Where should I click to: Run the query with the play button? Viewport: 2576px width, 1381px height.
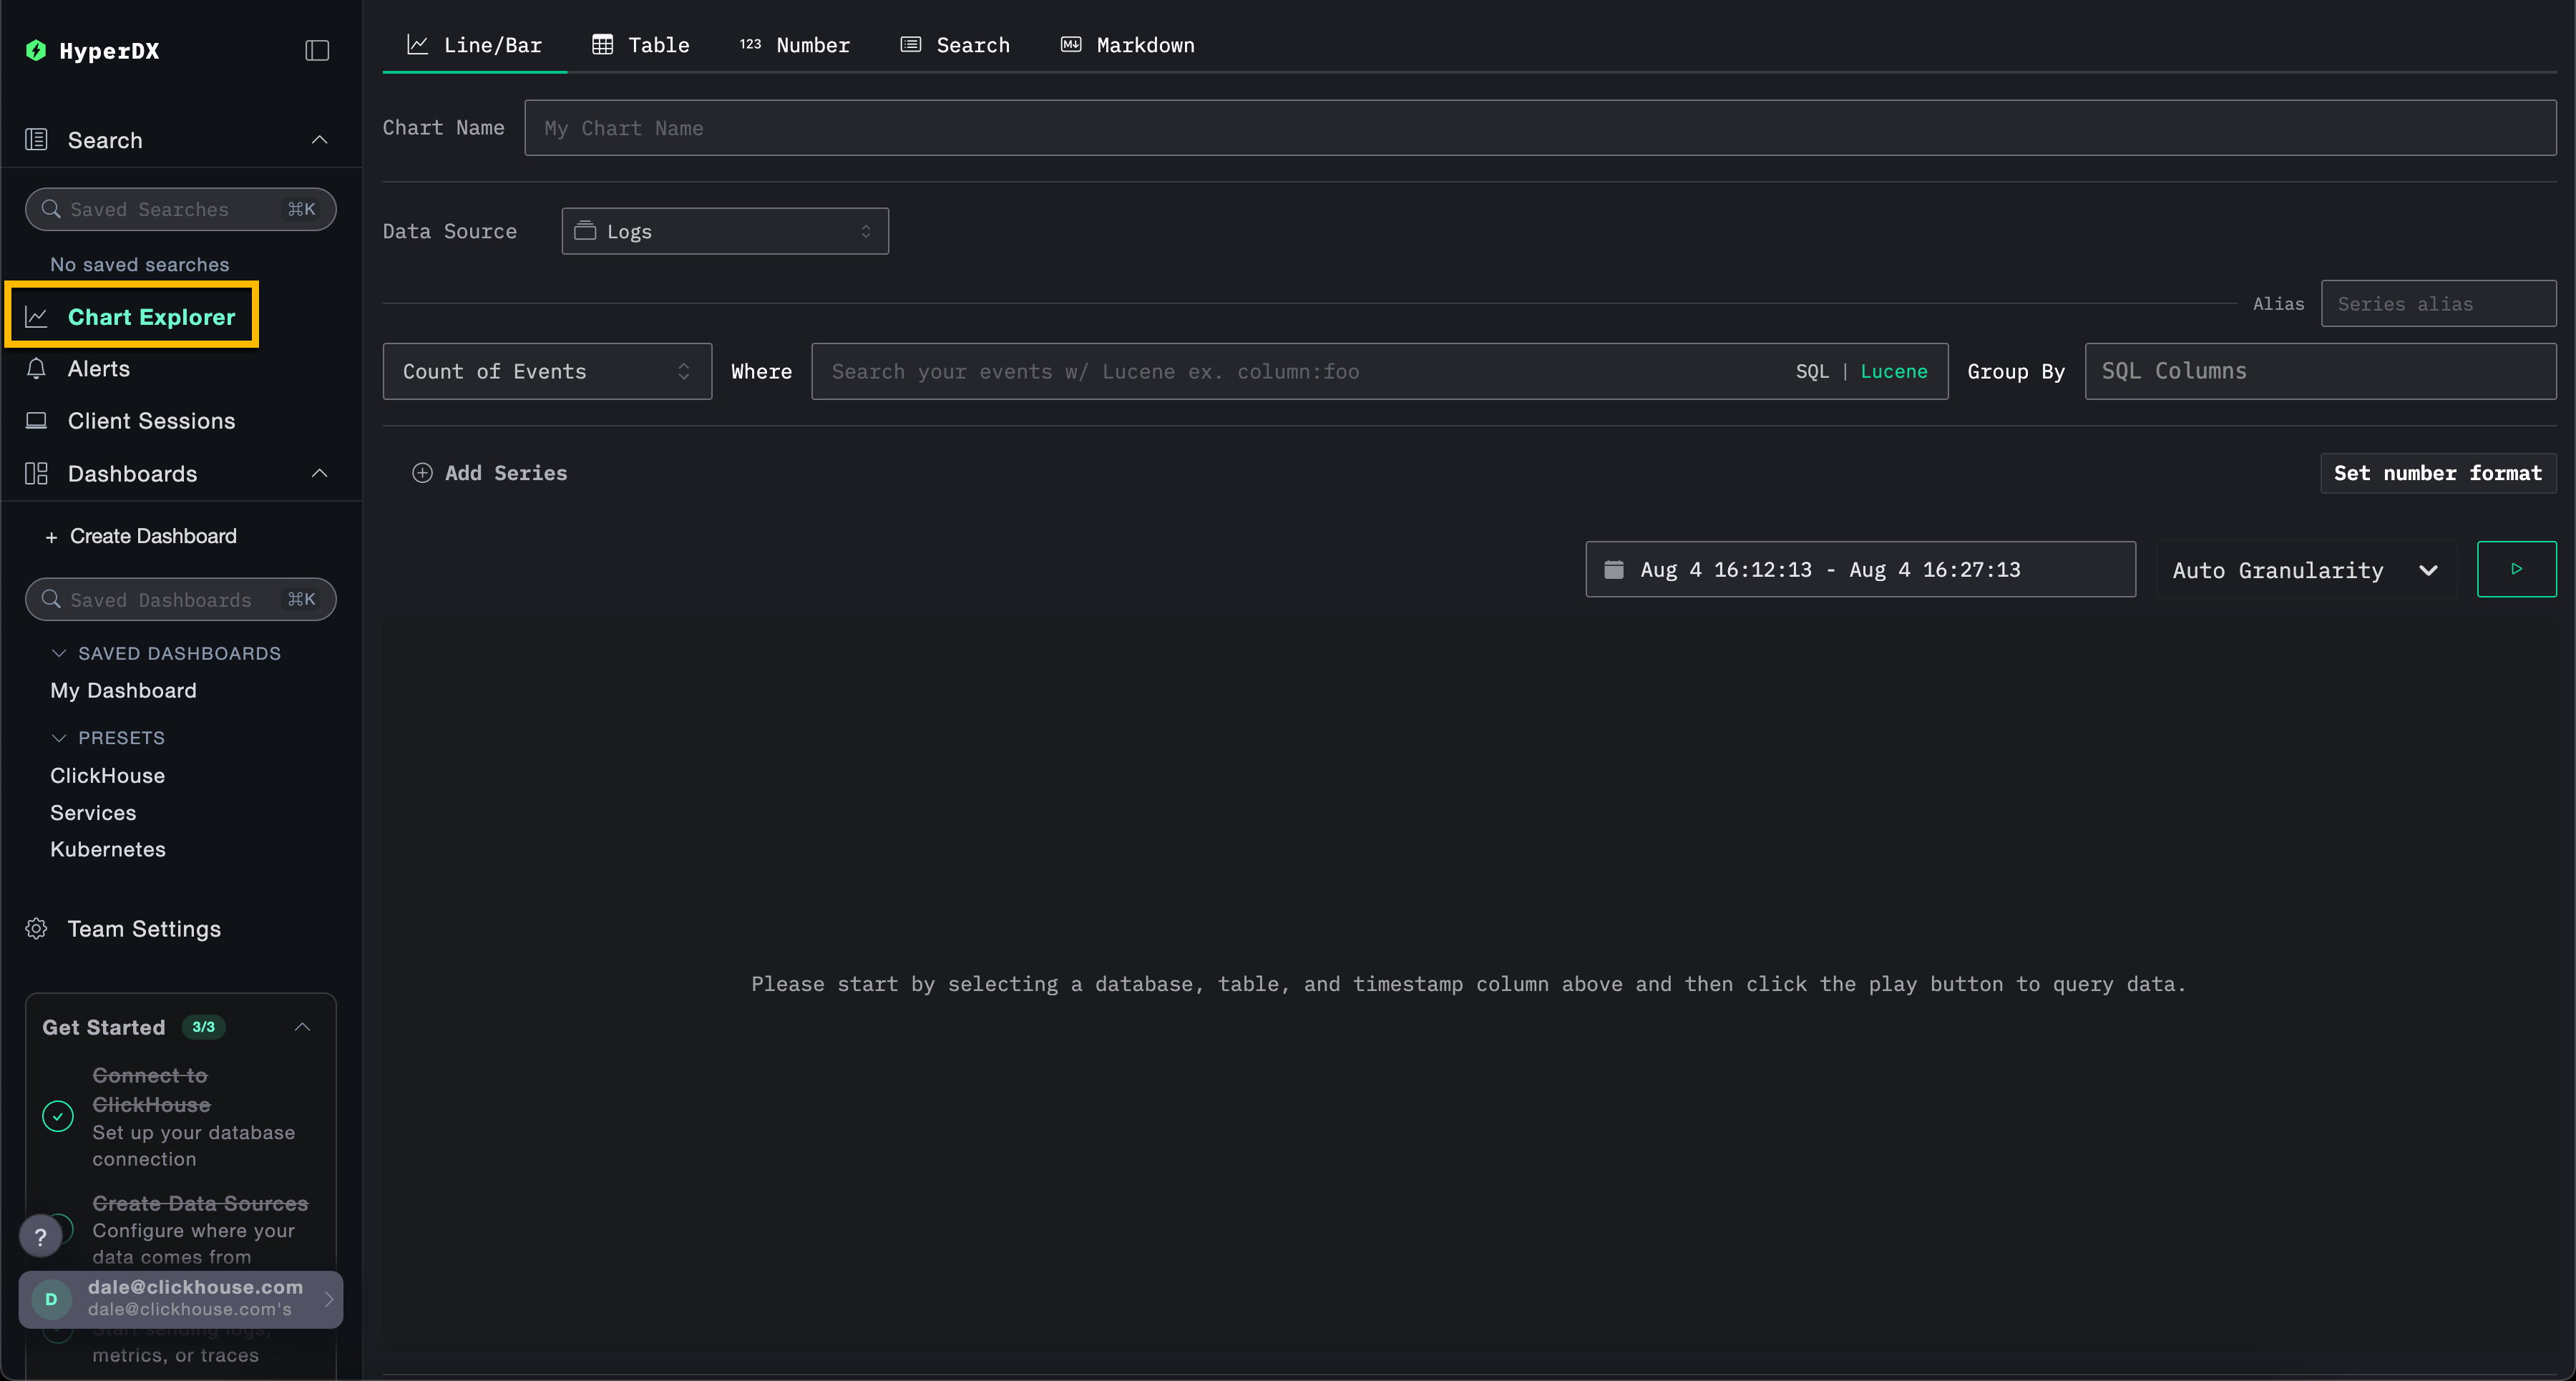tap(2516, 569)
